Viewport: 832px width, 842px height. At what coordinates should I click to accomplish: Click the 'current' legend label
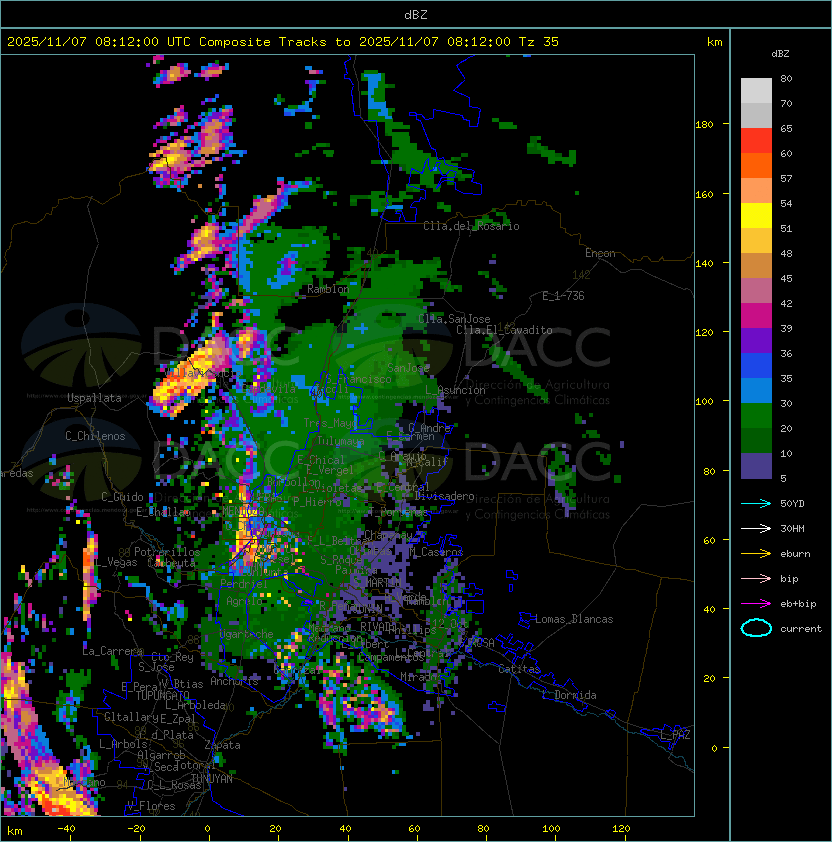801,629
